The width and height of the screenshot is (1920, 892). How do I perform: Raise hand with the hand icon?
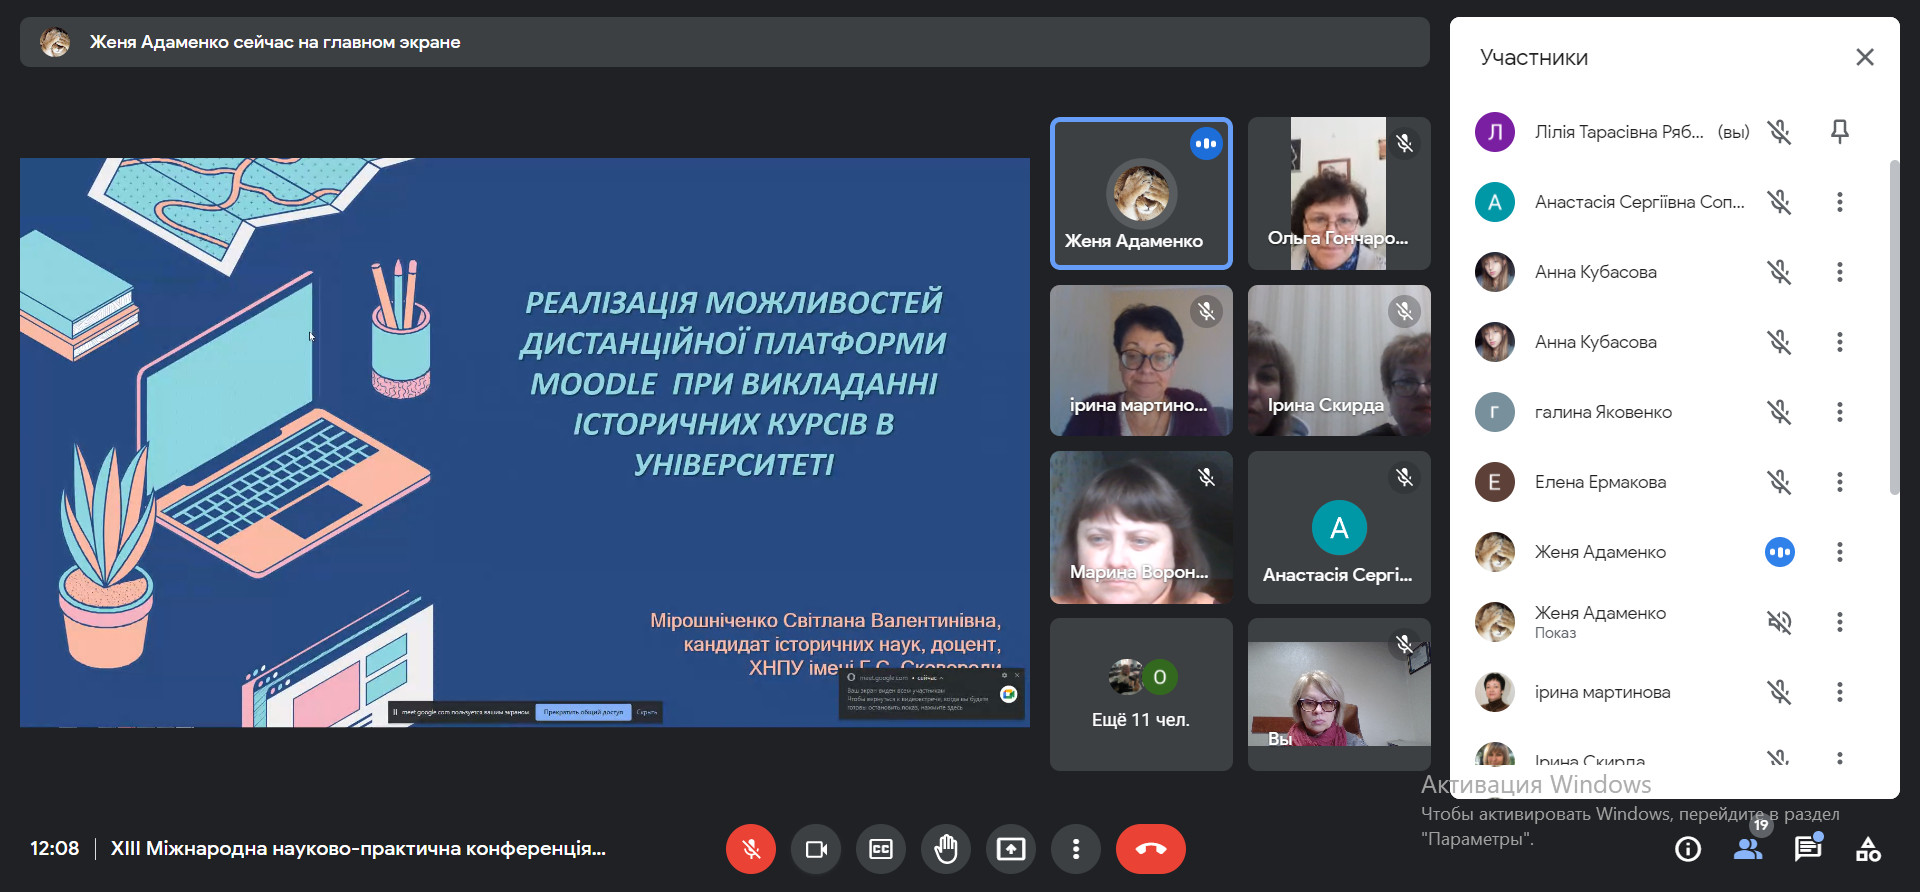tap(946, 849)
